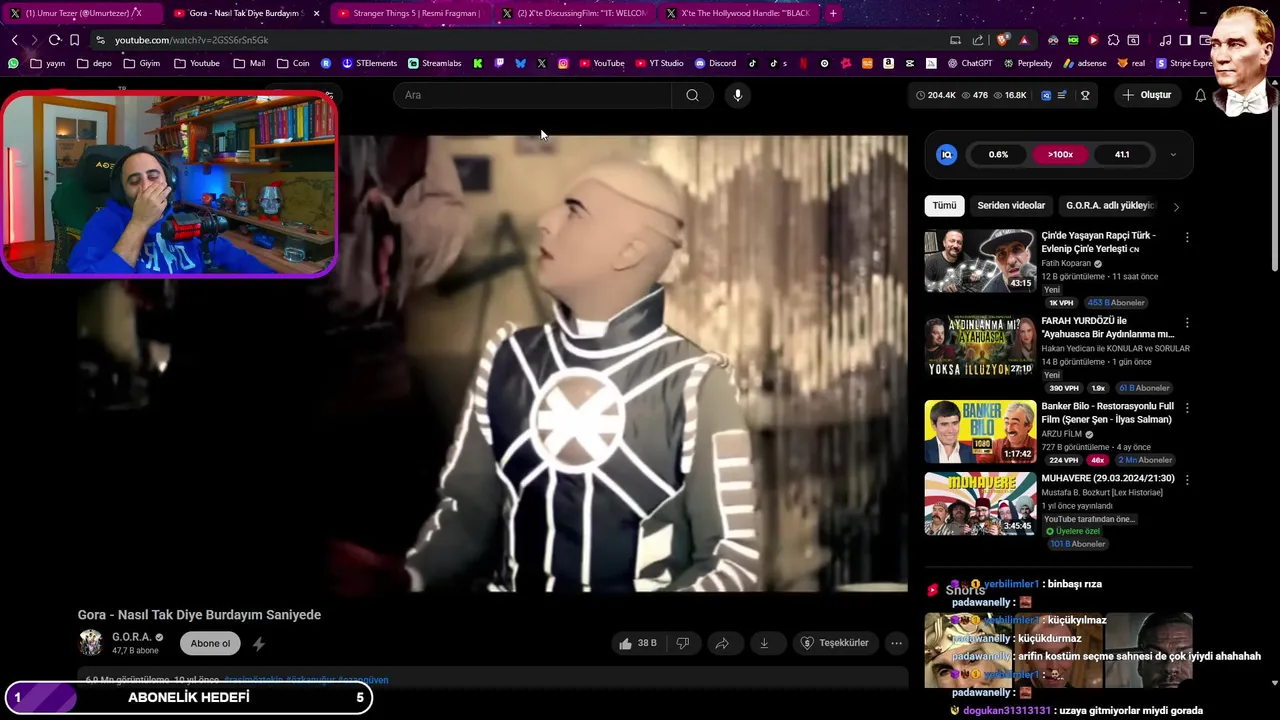
Task: Switch to The Hollywood Handle tab
Action: 738,13
